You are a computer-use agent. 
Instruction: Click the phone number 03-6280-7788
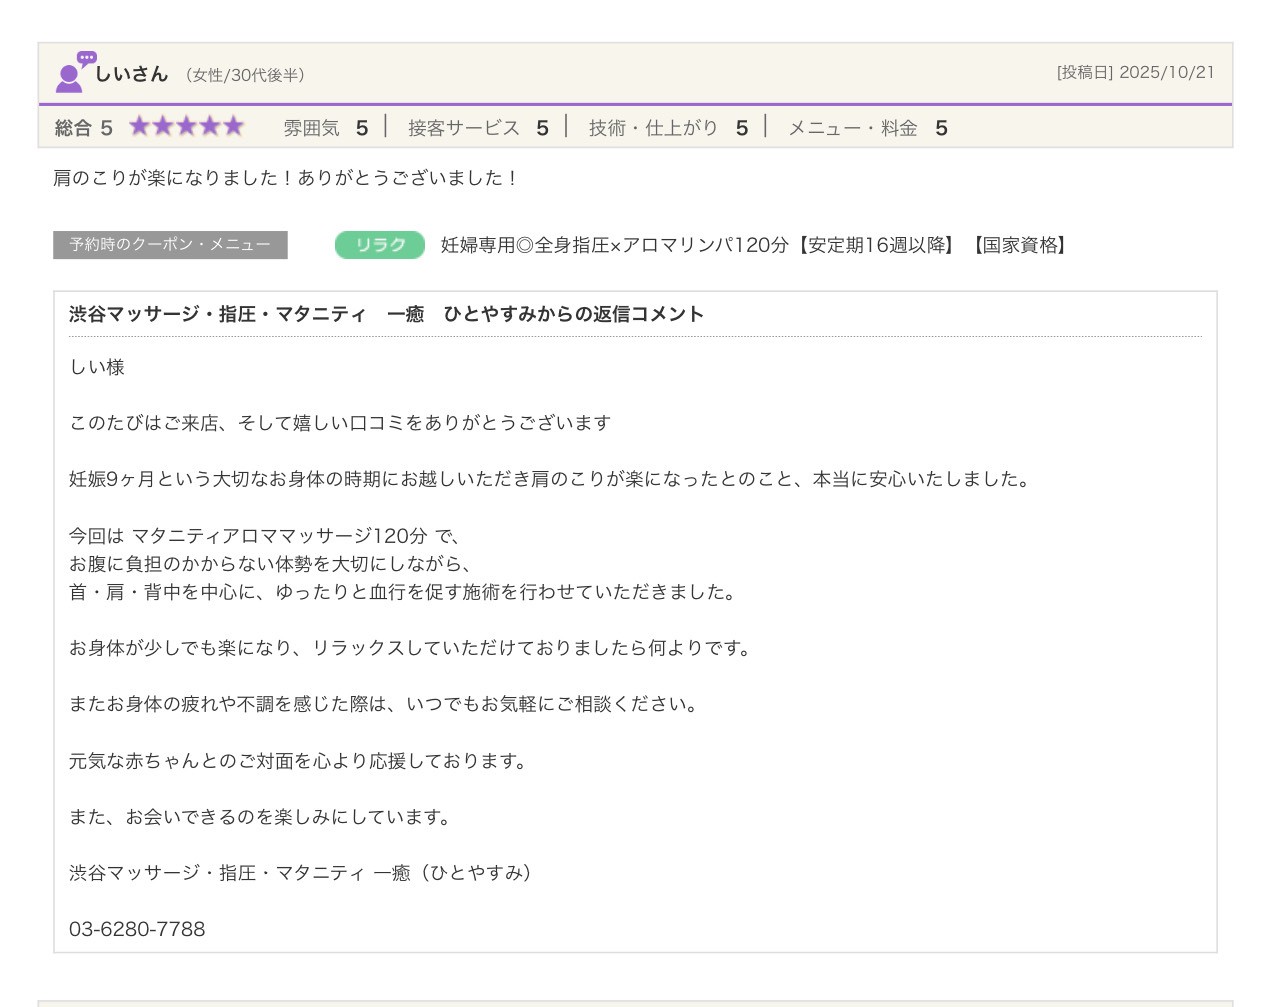[137, 929]
